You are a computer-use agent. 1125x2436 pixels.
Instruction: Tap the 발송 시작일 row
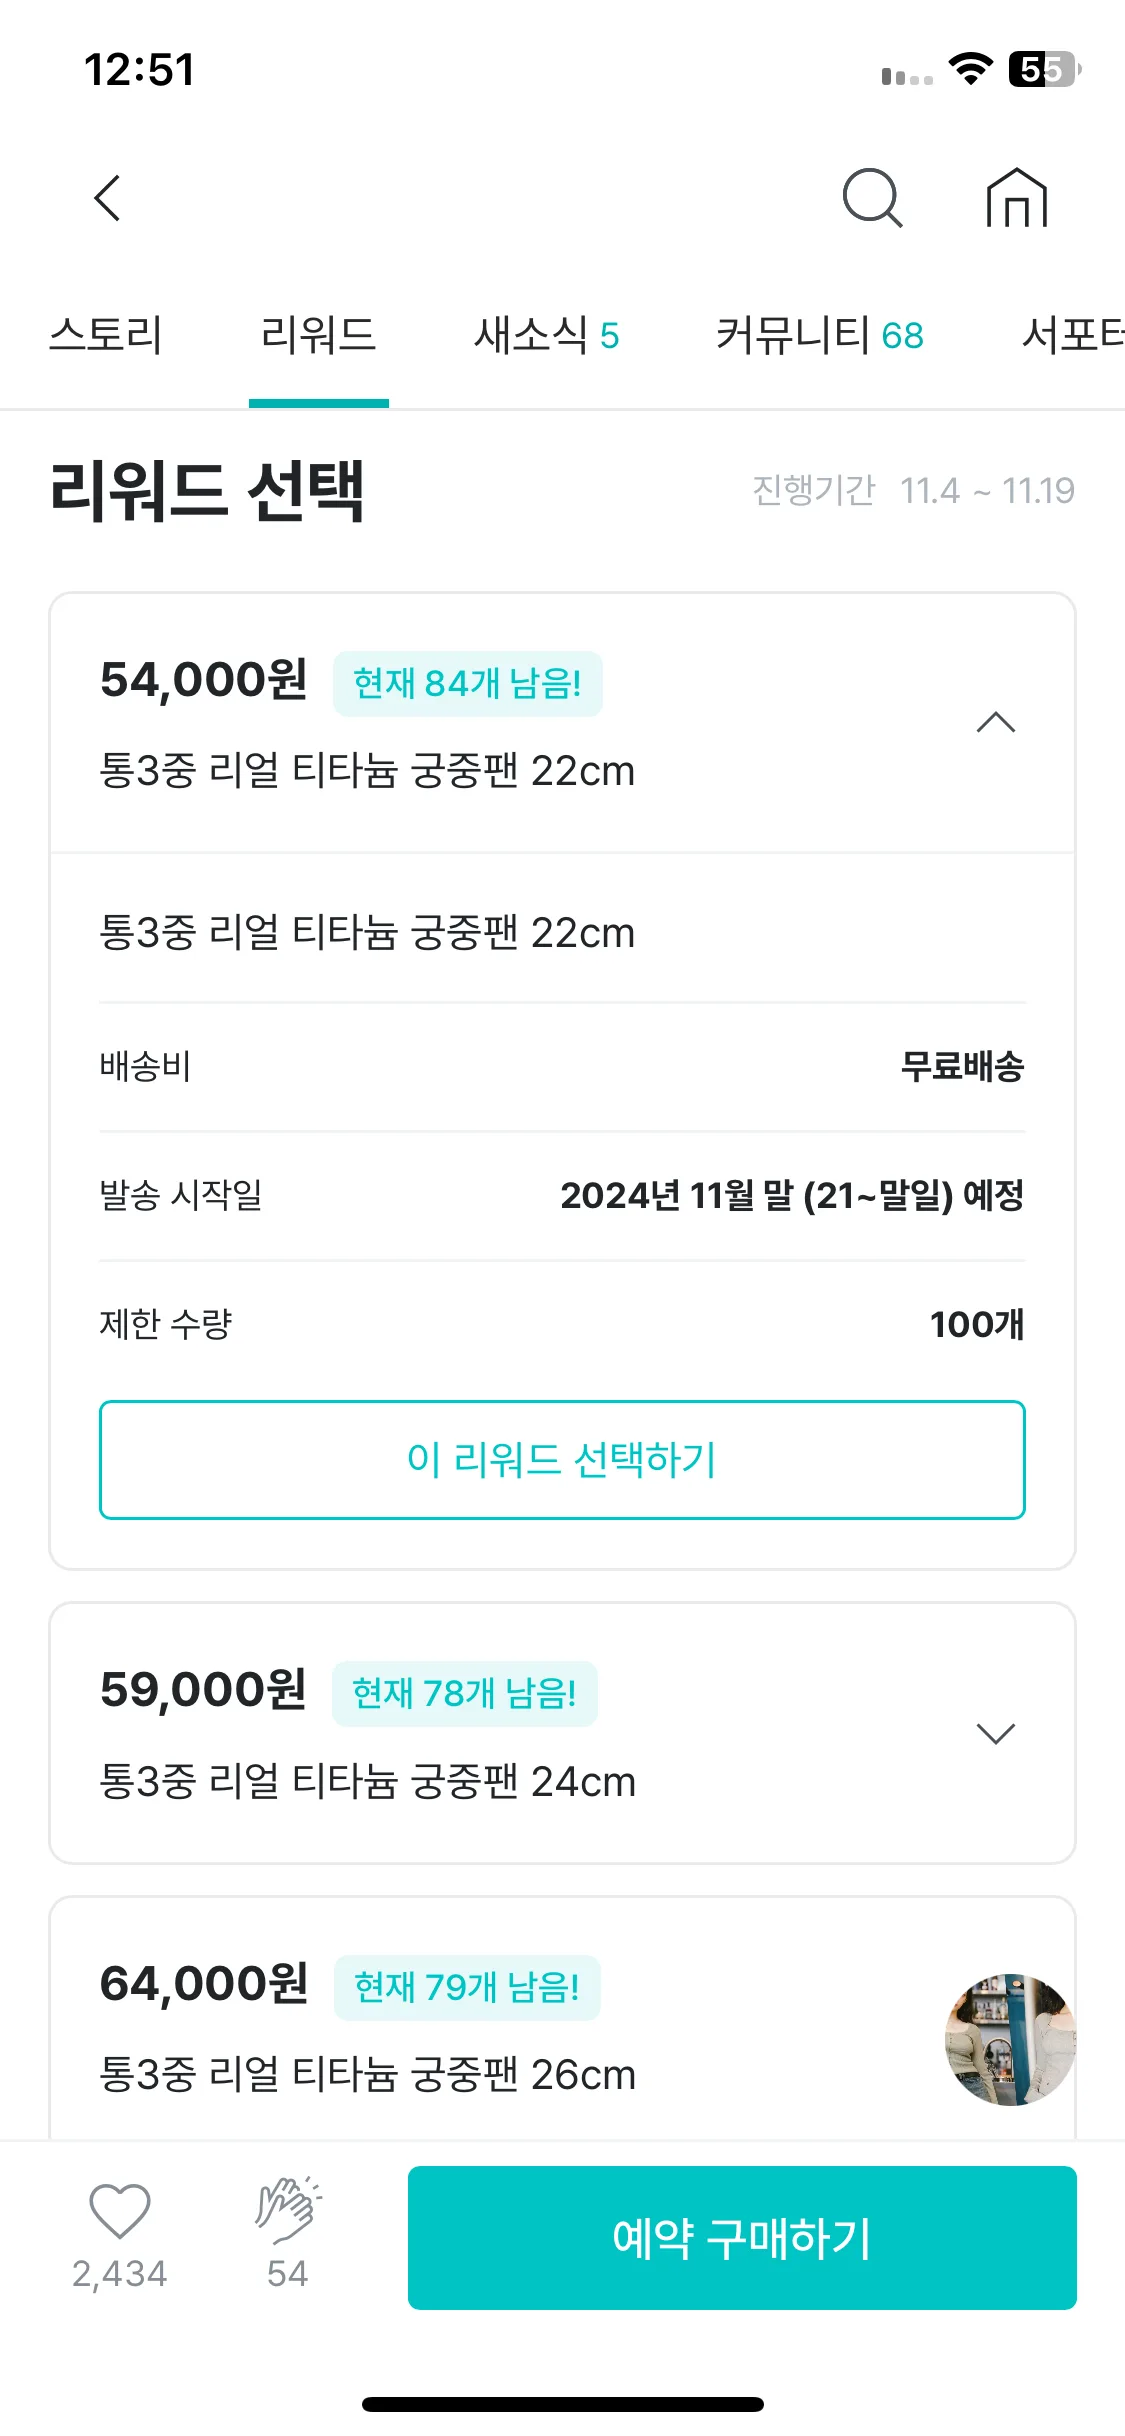tap(562, 1195)
